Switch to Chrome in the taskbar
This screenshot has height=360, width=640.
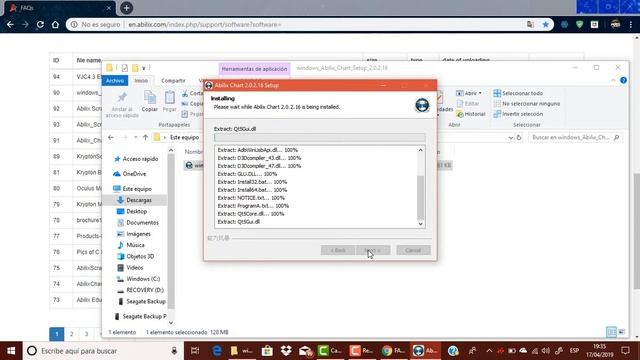pyautogui.click(x=393, y=351)
